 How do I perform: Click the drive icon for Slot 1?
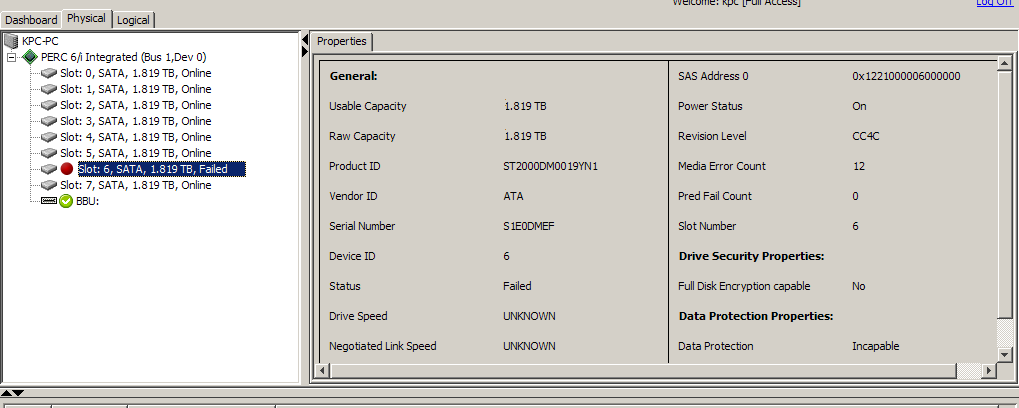[49, 89]
